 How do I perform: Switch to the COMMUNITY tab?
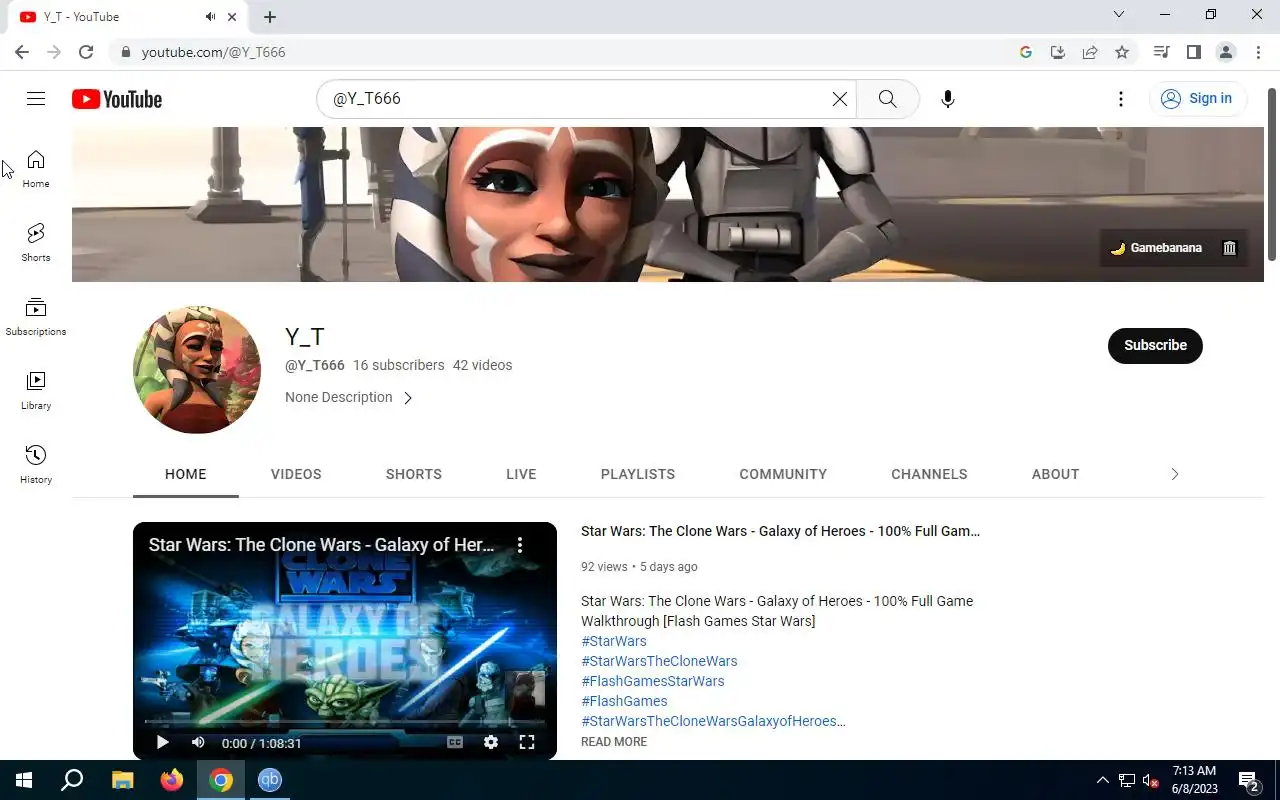tap(783, 474)
